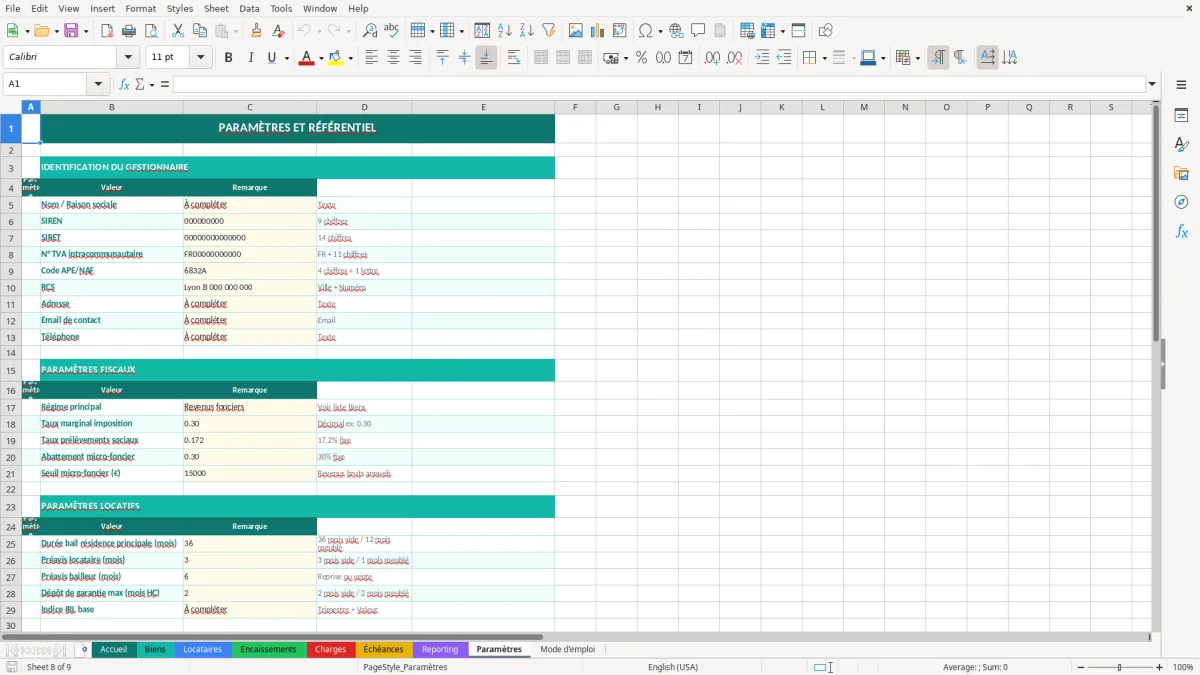The image size is (1200, 675).
Task: Sort ascending A to Z
Action: [504, 31]
